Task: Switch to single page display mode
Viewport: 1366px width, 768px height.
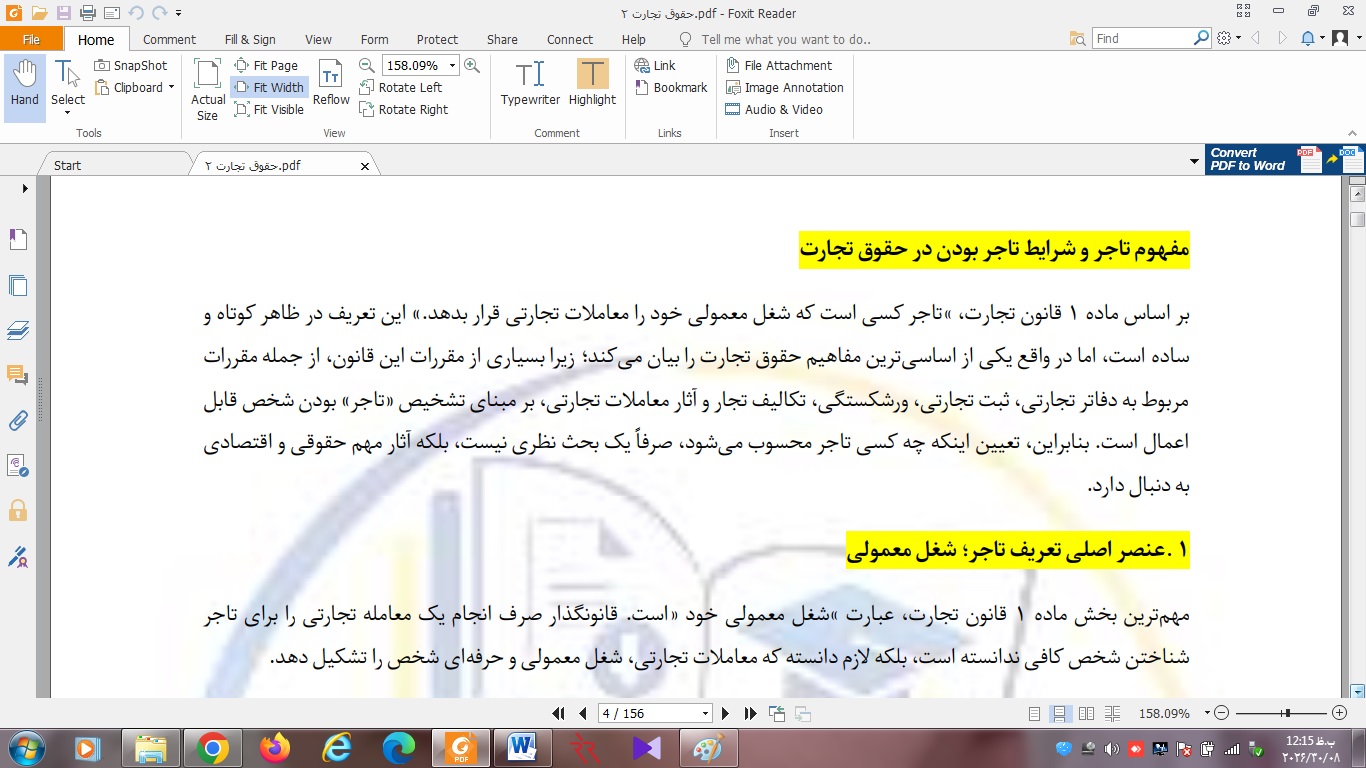Action: click(x=1034, y=713)
